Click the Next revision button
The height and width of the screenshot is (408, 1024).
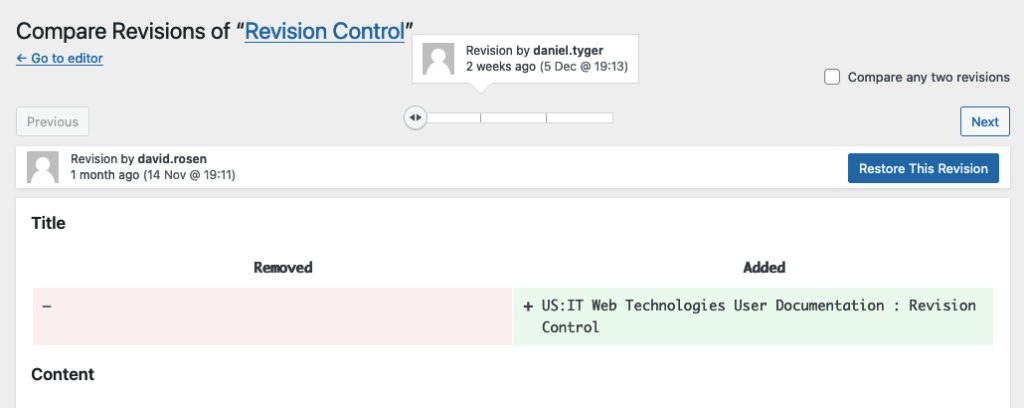pyautogui.click(x=985, y=121)
